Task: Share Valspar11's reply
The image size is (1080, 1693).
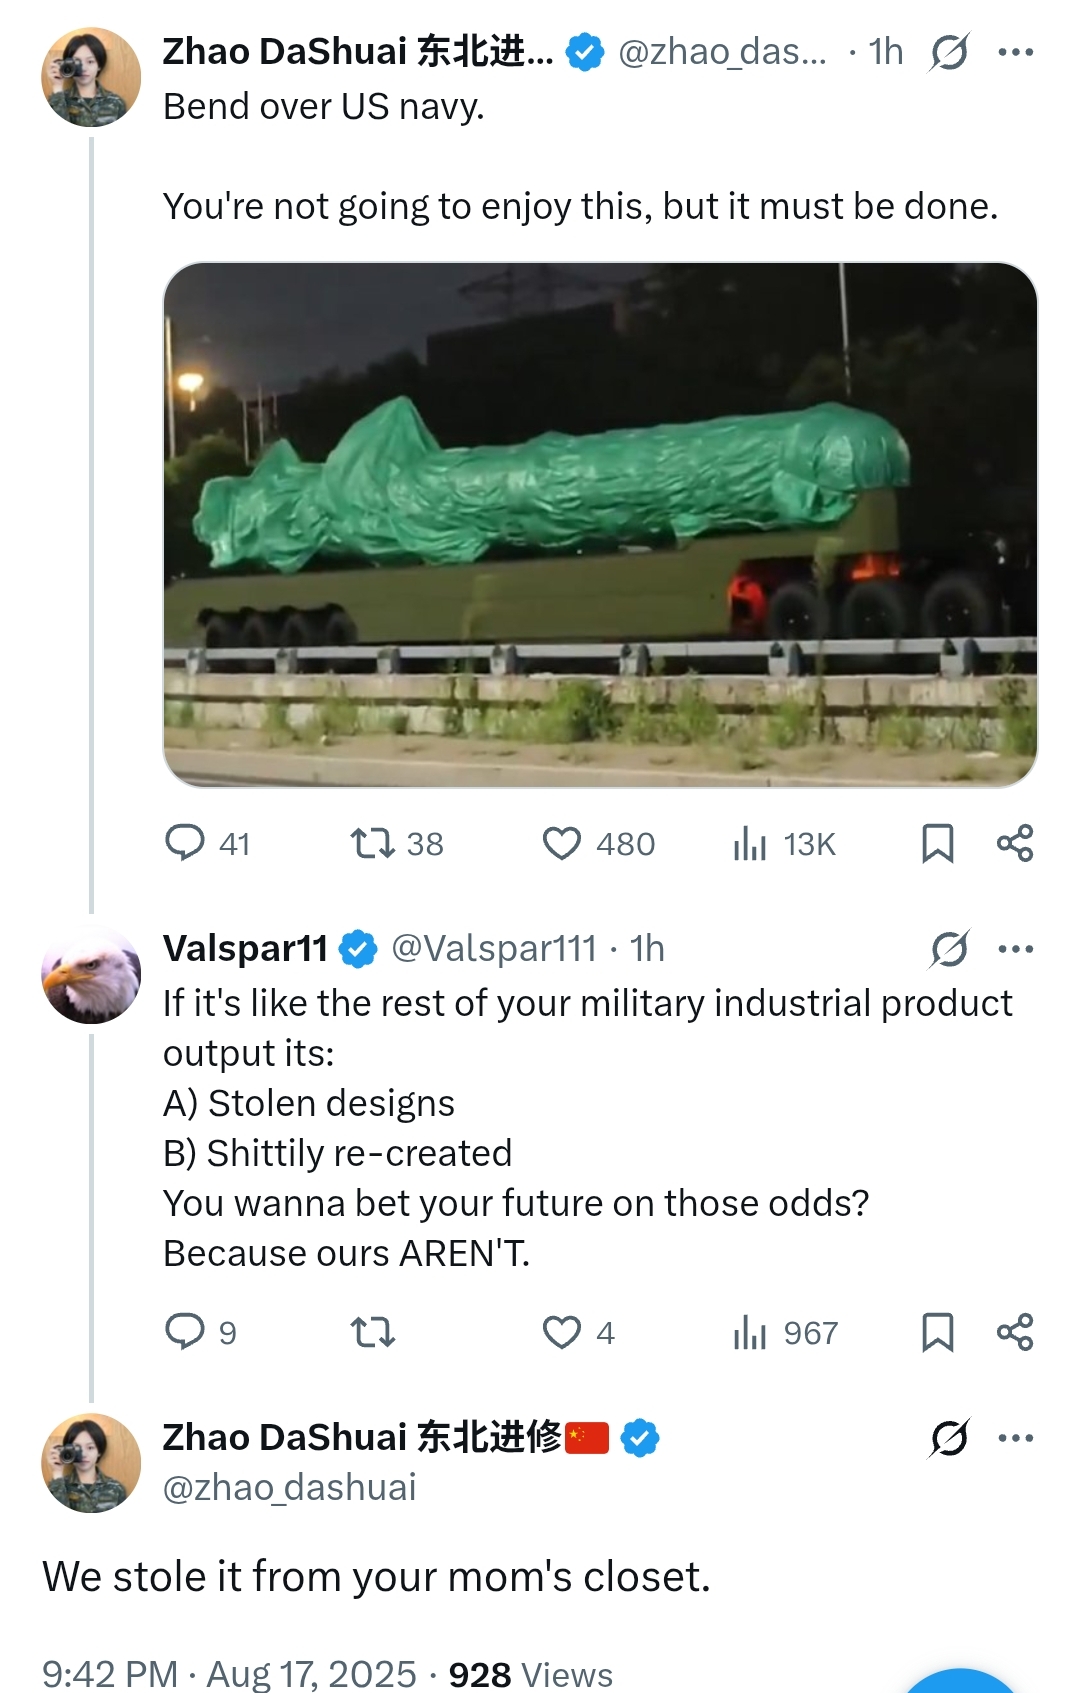Action: pyautogui.click(x=1015, y=1332)
